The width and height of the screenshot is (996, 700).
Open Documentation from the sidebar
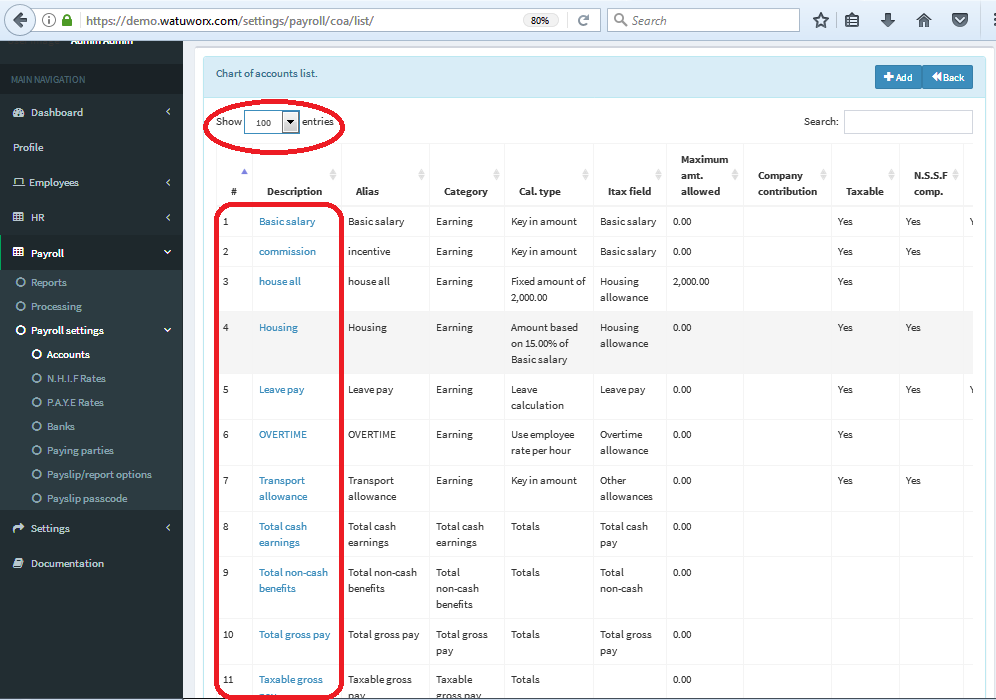point(67,563)
